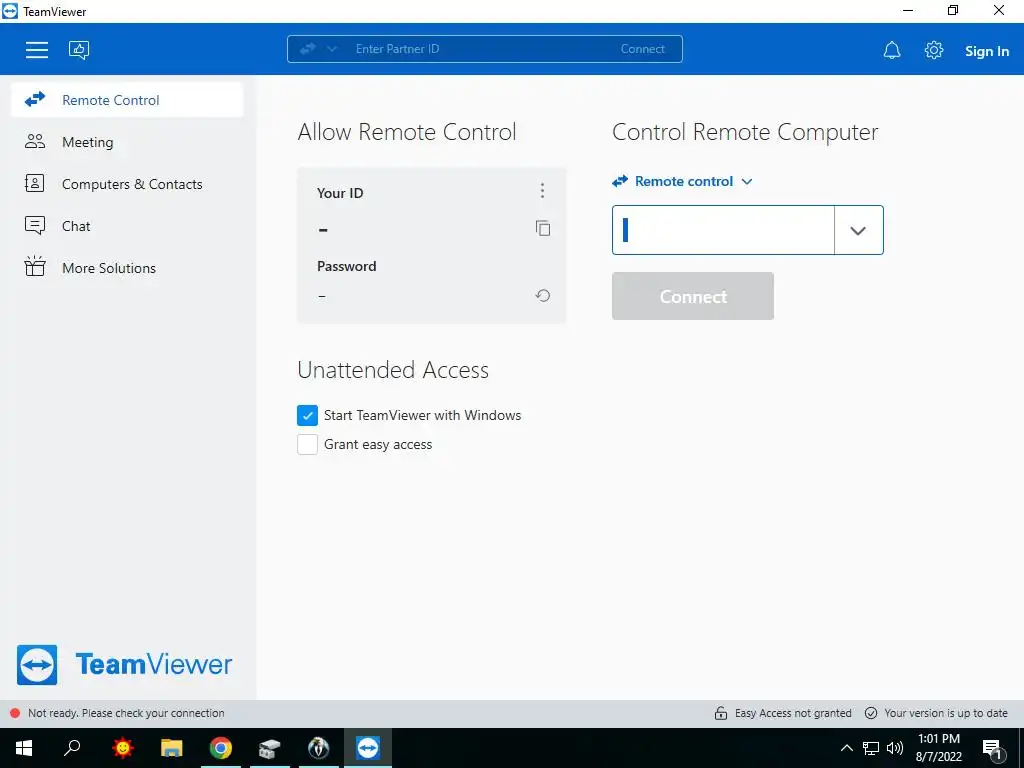
Task: Click 'Your version is up to date' text
Action: pos(946,713)
